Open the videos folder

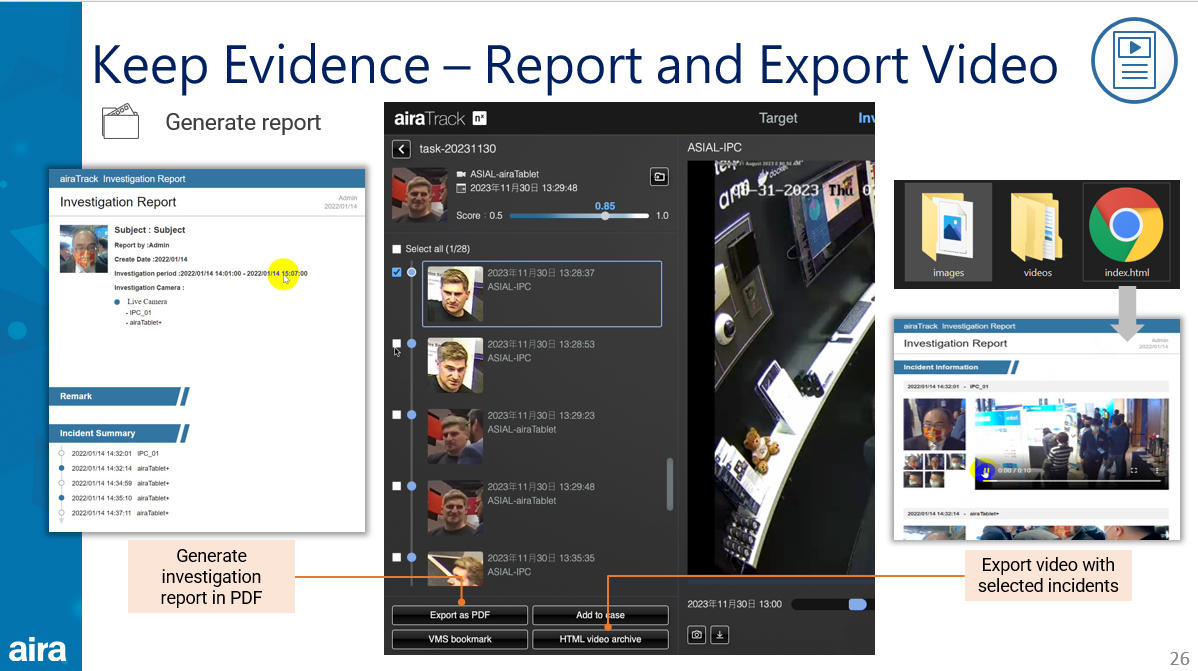pos(1038,233)
